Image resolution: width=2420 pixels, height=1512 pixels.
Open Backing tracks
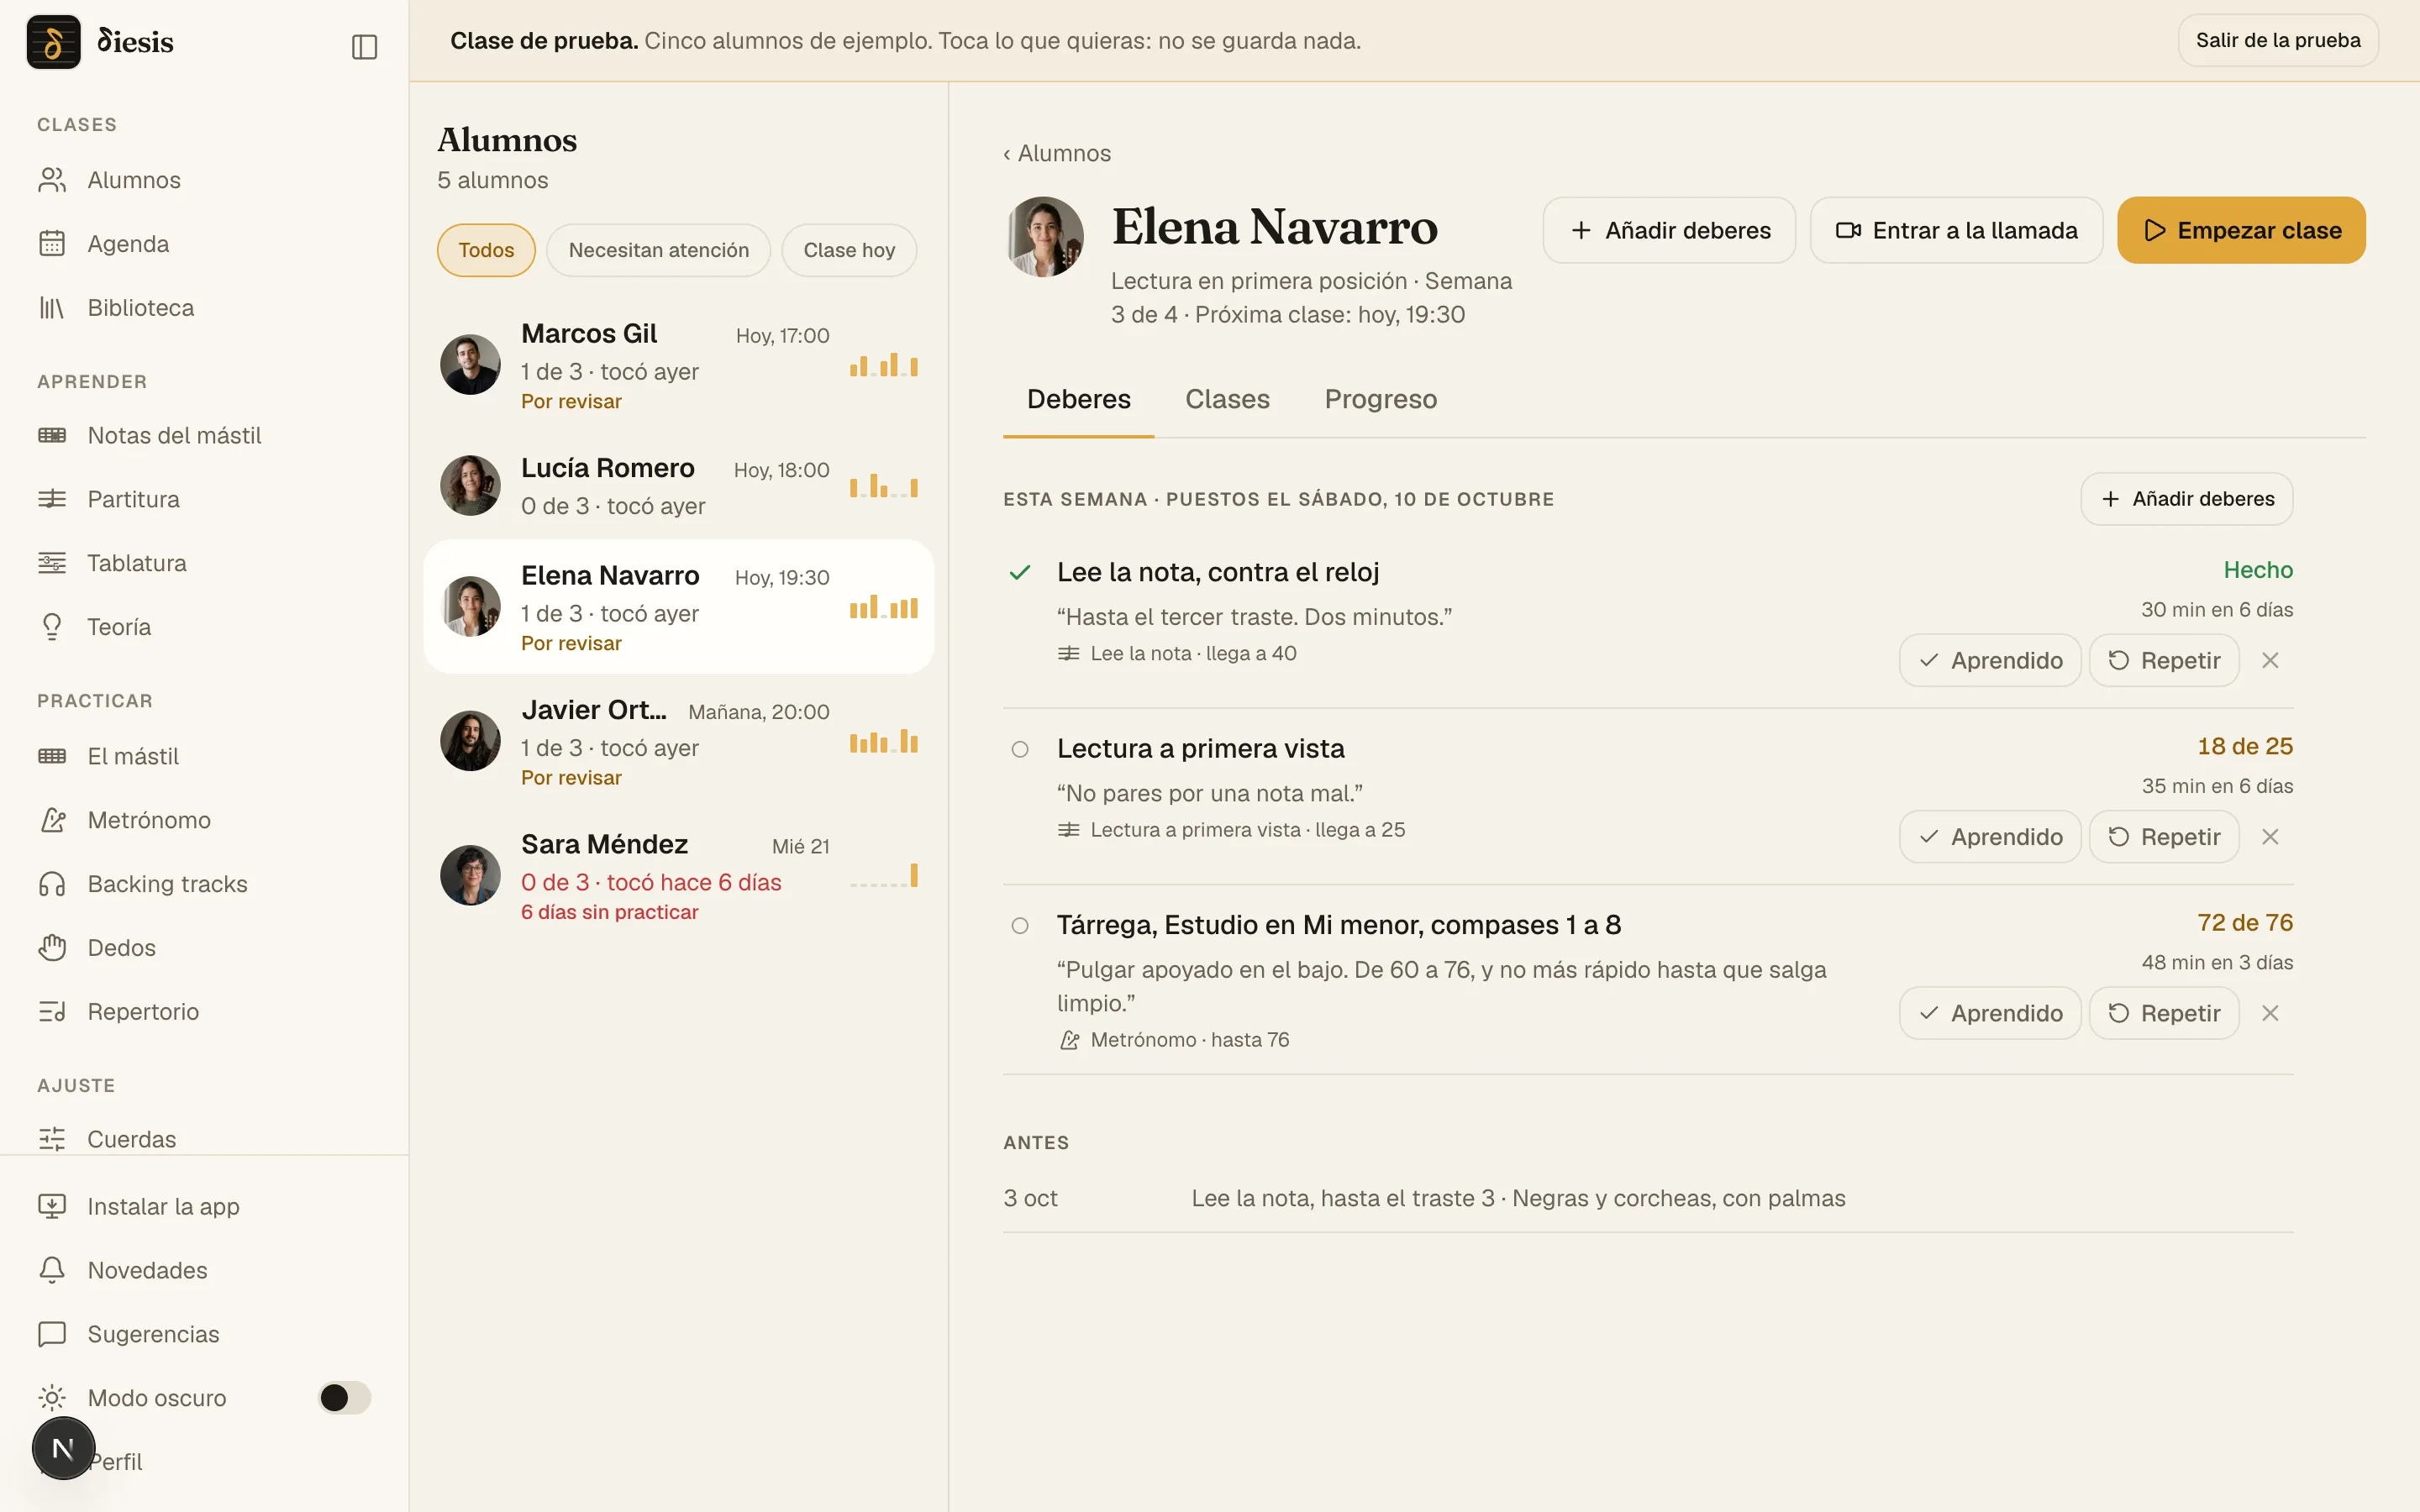point(203,884)
